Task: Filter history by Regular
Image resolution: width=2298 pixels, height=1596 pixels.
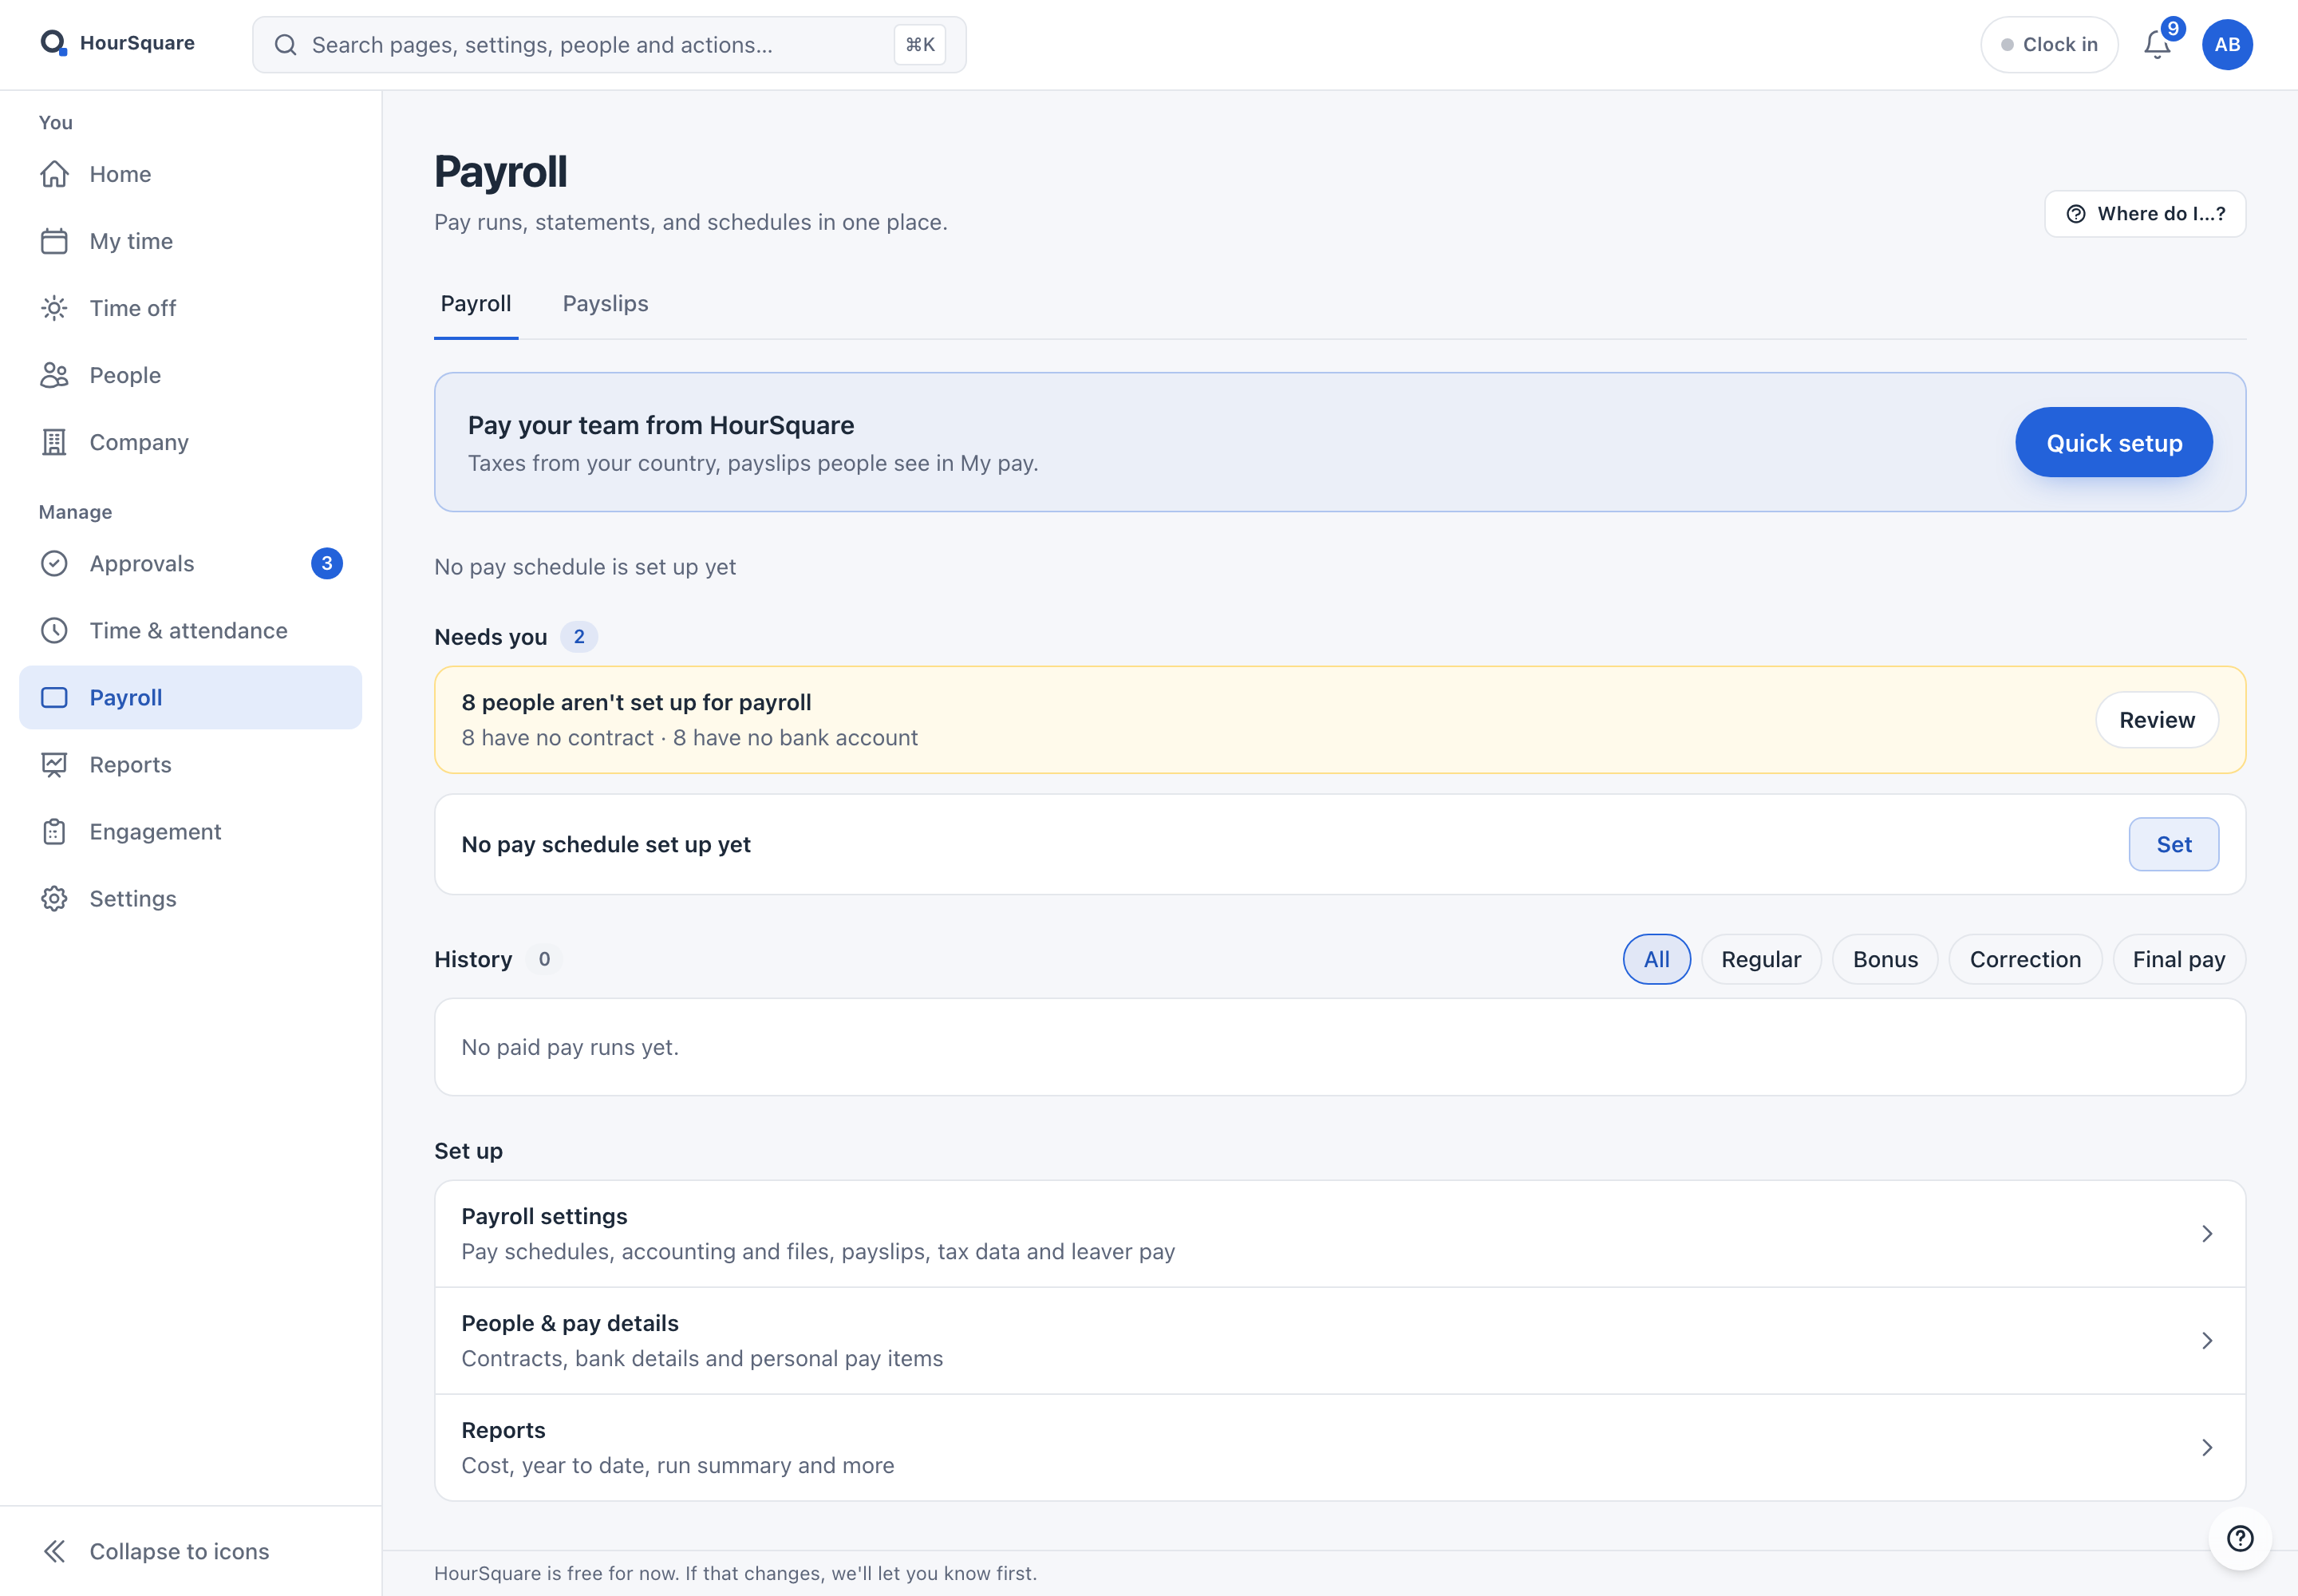Action: point(1761,959)
